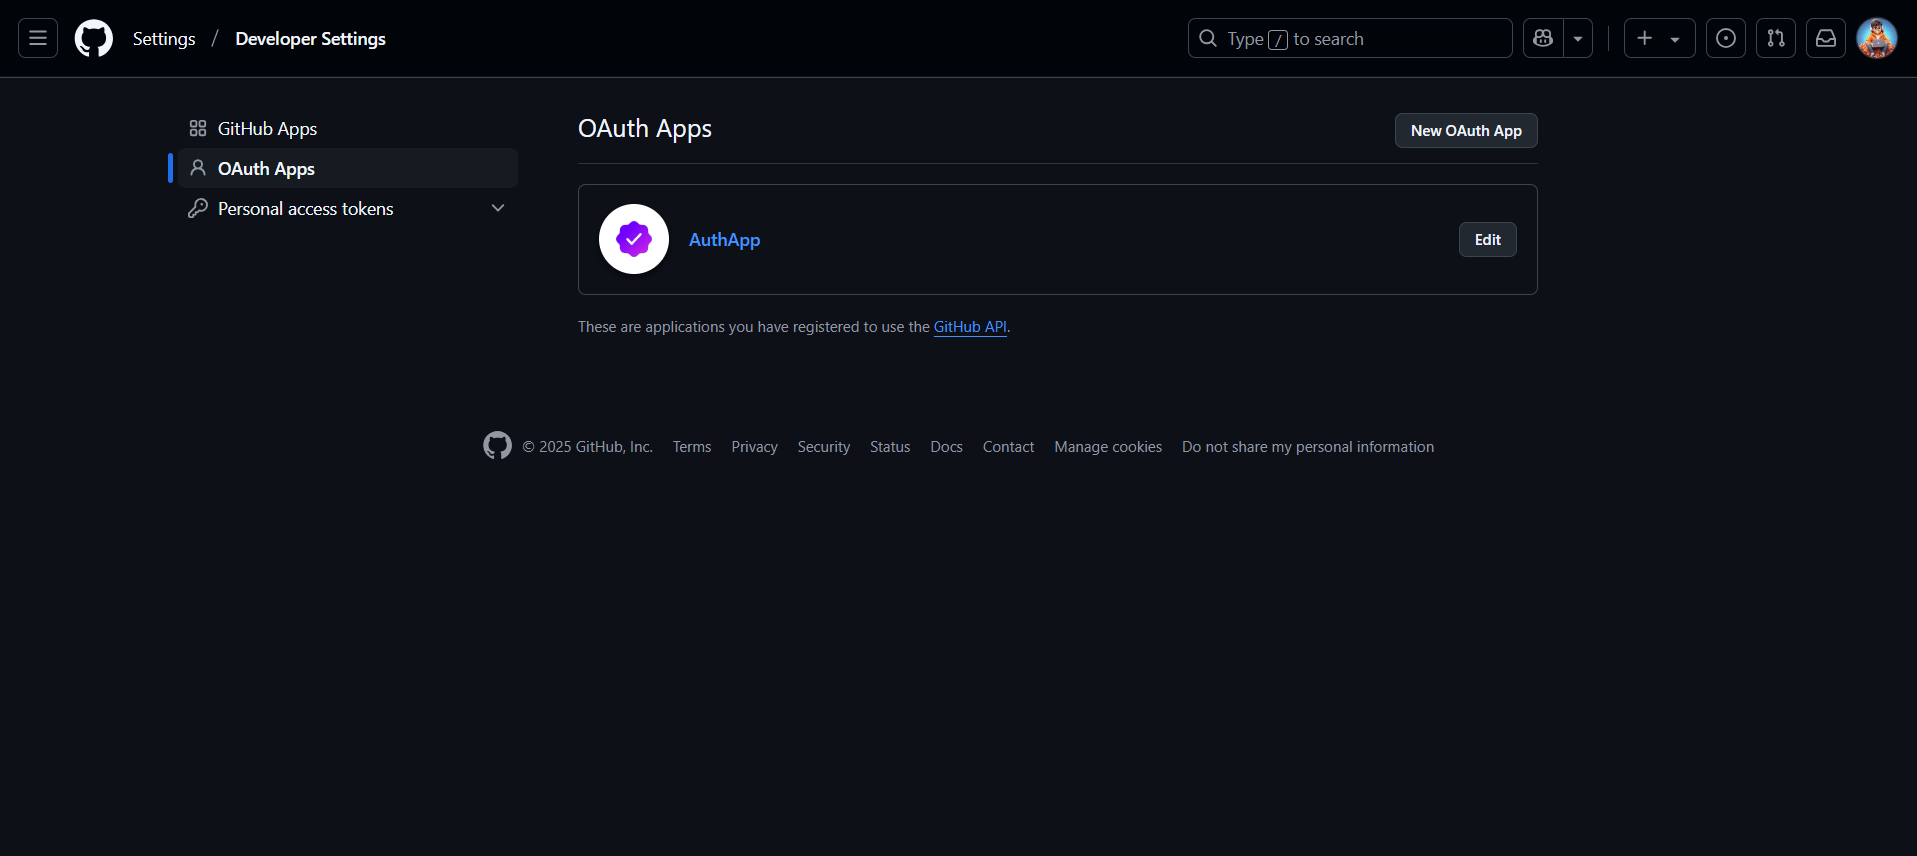Expand Personal access tokens chevron
Viewport: 1917px width, 856px height.
pos(498,208)
